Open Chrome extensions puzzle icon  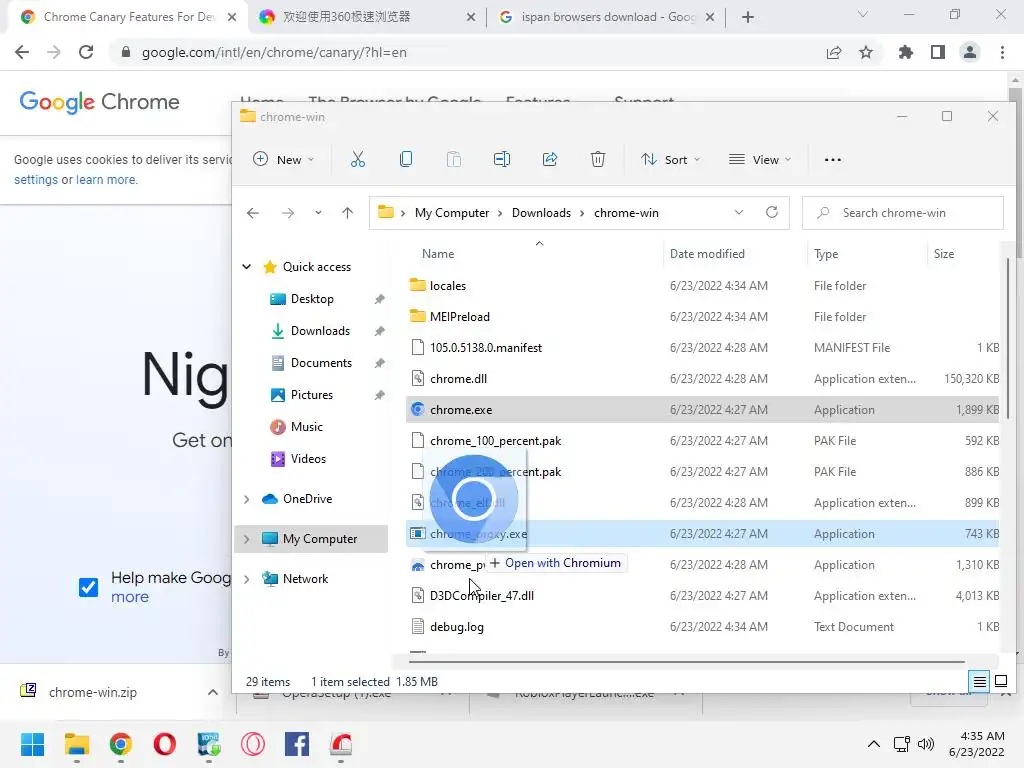[x=905, y=52]
